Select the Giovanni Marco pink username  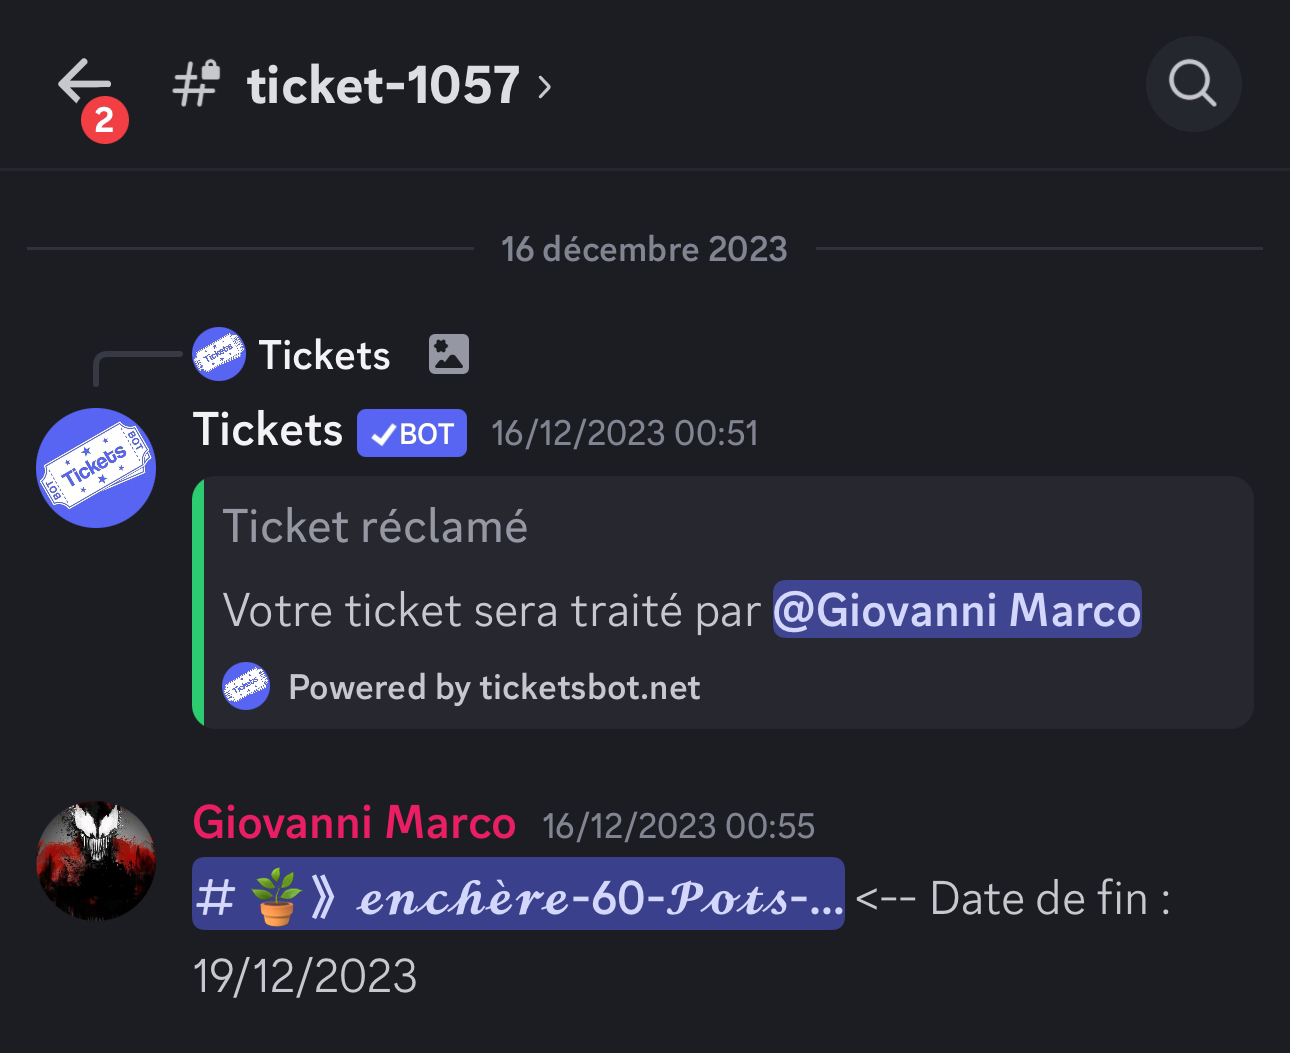[x=354, y=823]
